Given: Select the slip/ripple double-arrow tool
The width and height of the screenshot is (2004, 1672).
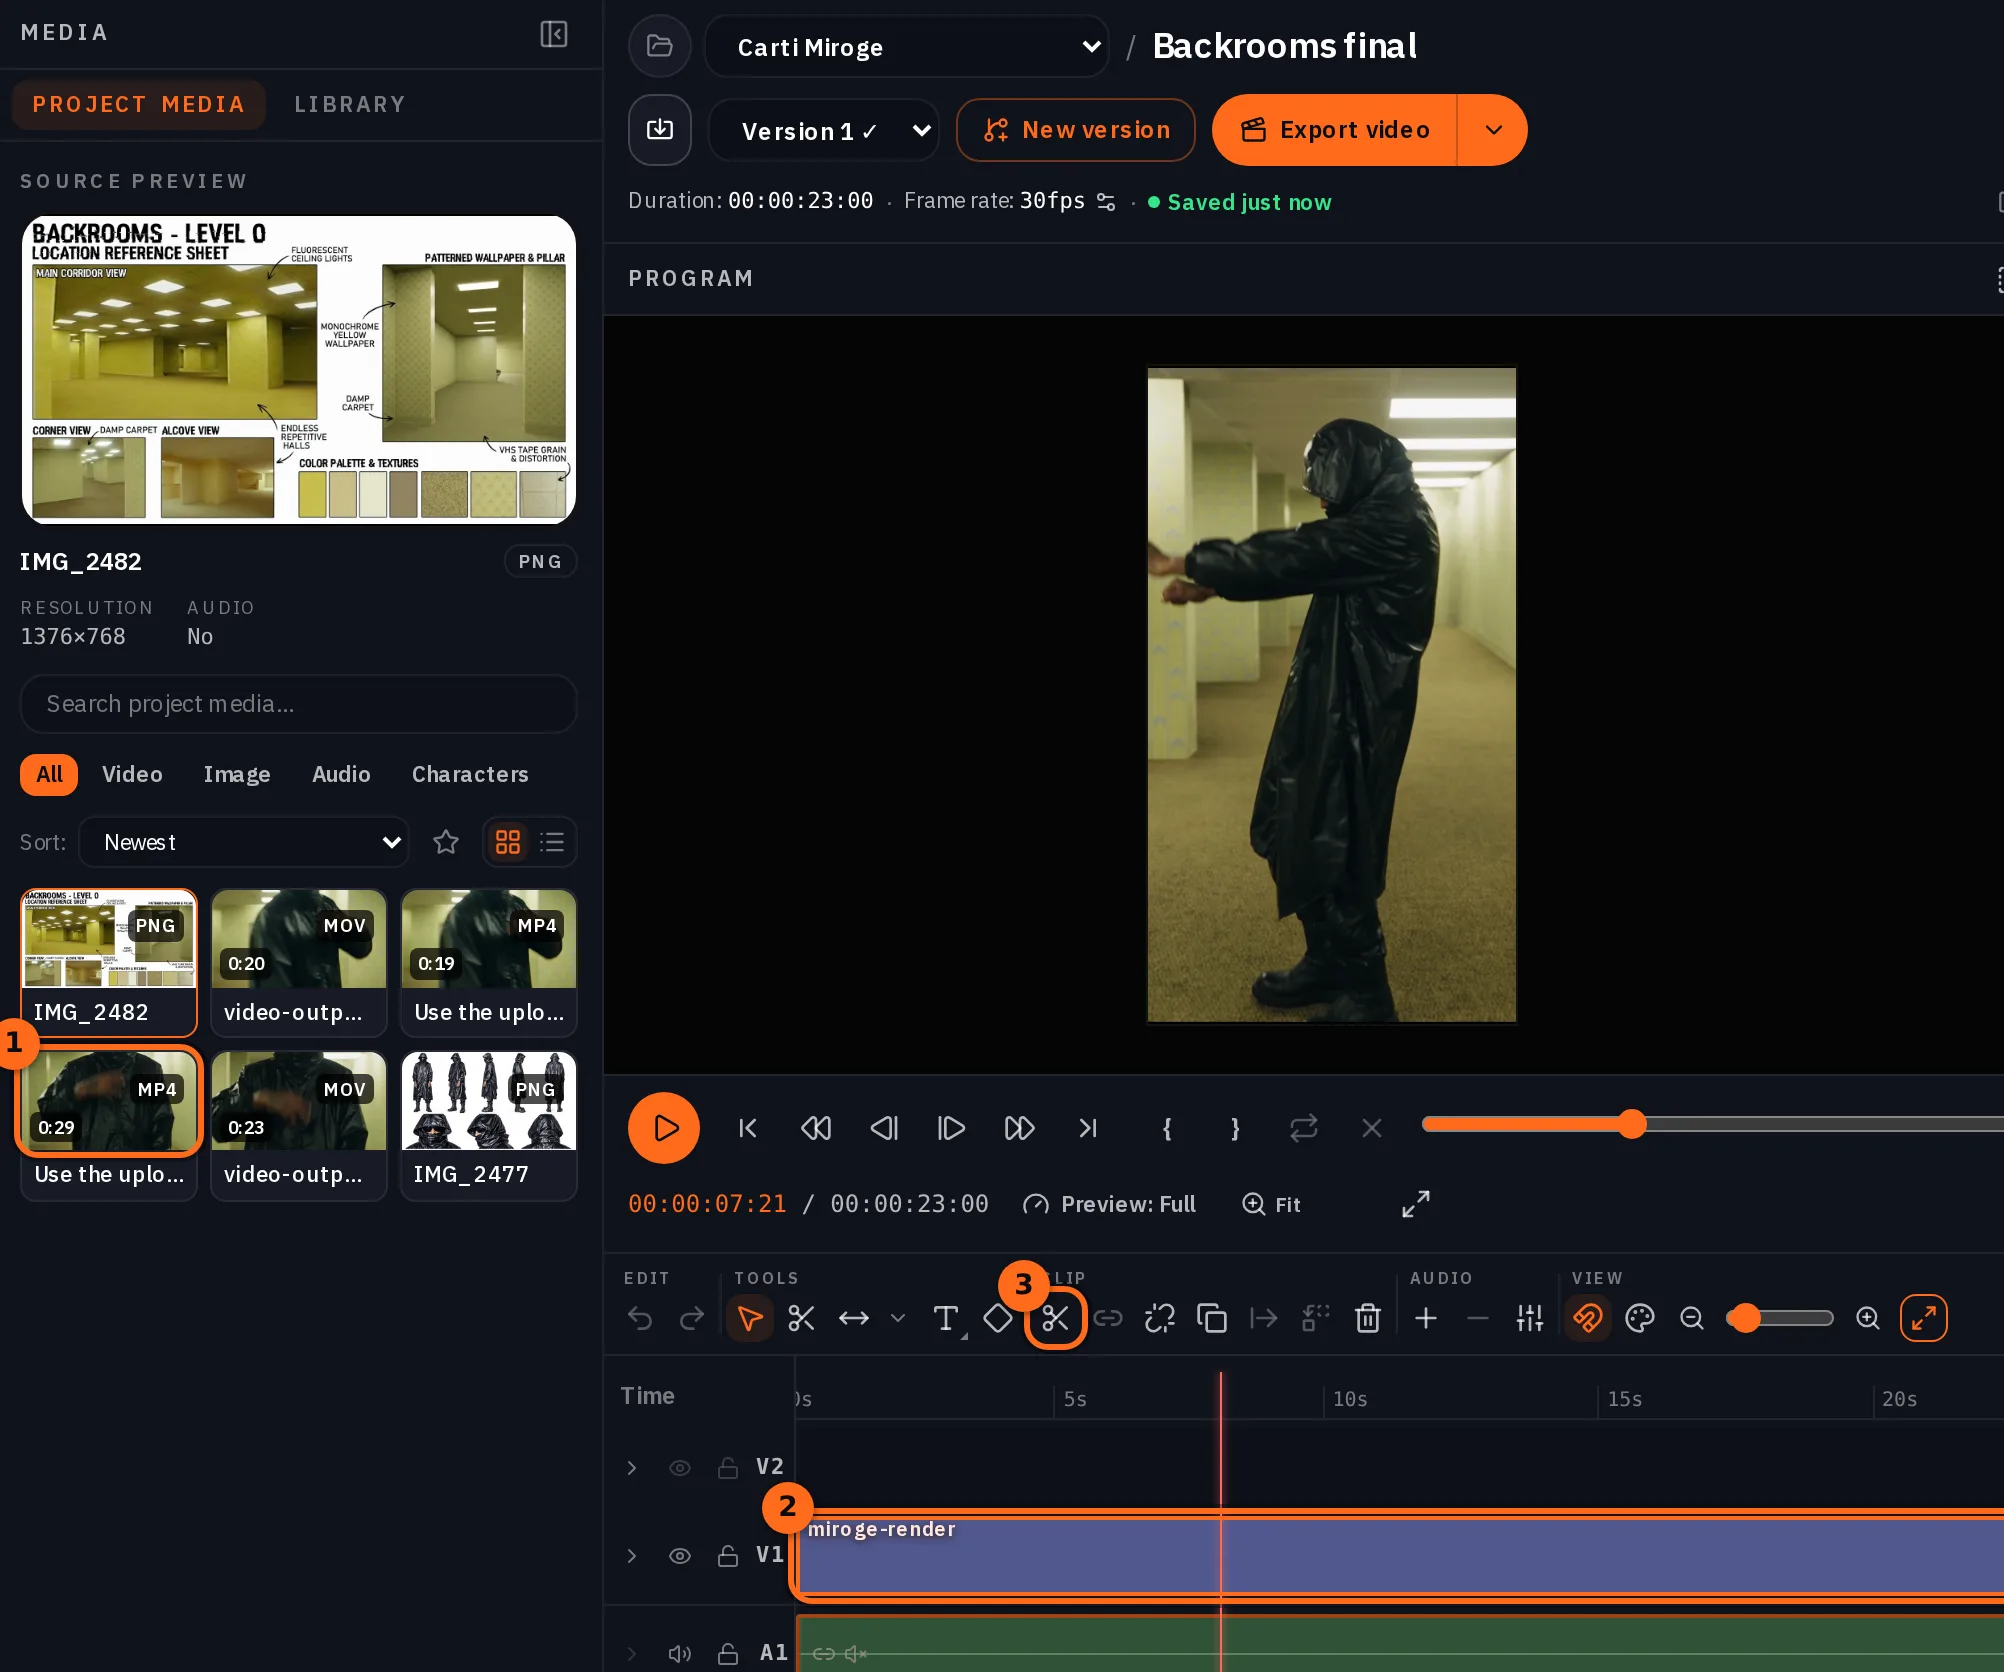Looking at the screenshot, I should (x=853, y=1318).
